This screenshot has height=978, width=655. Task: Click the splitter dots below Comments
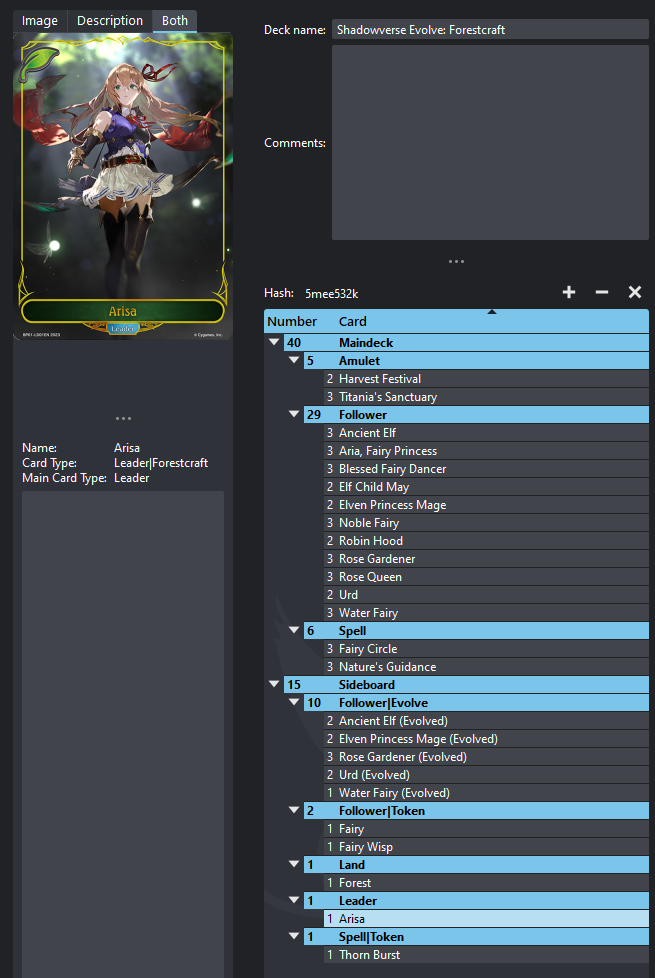(456, 262)
